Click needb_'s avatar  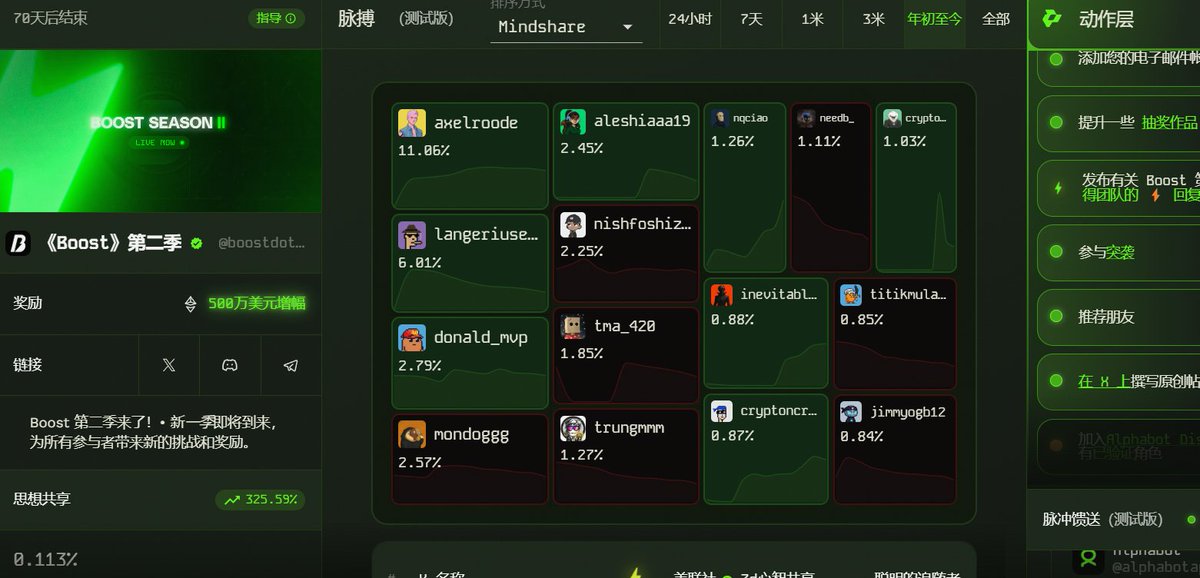[x=806, y=118]
